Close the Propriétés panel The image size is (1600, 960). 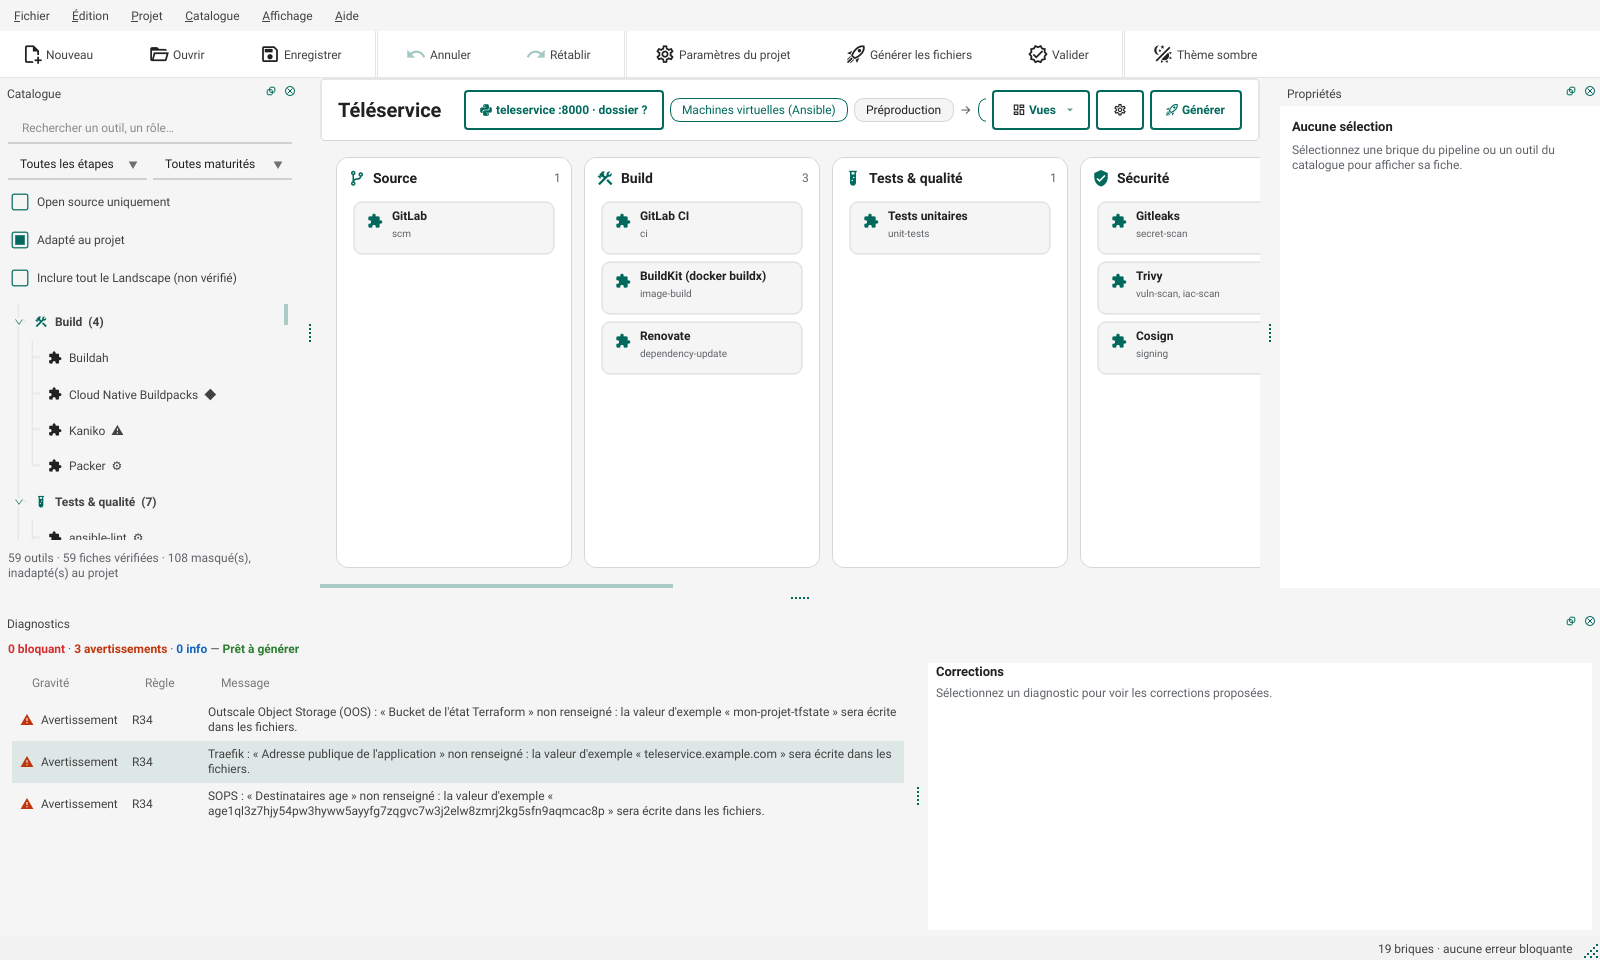coord(1590,91)
